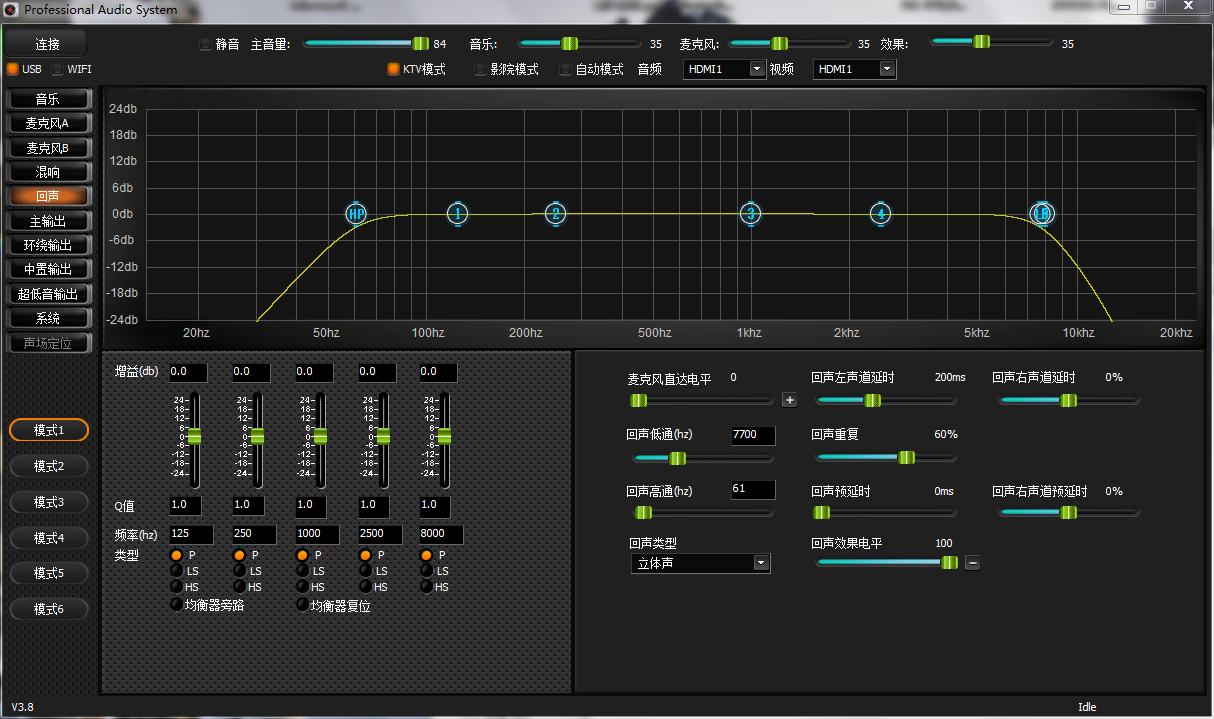Screen dimensions: 1214x719
Task: Set the 2500 Hz band type to LS
Action: tap(365, 570)
